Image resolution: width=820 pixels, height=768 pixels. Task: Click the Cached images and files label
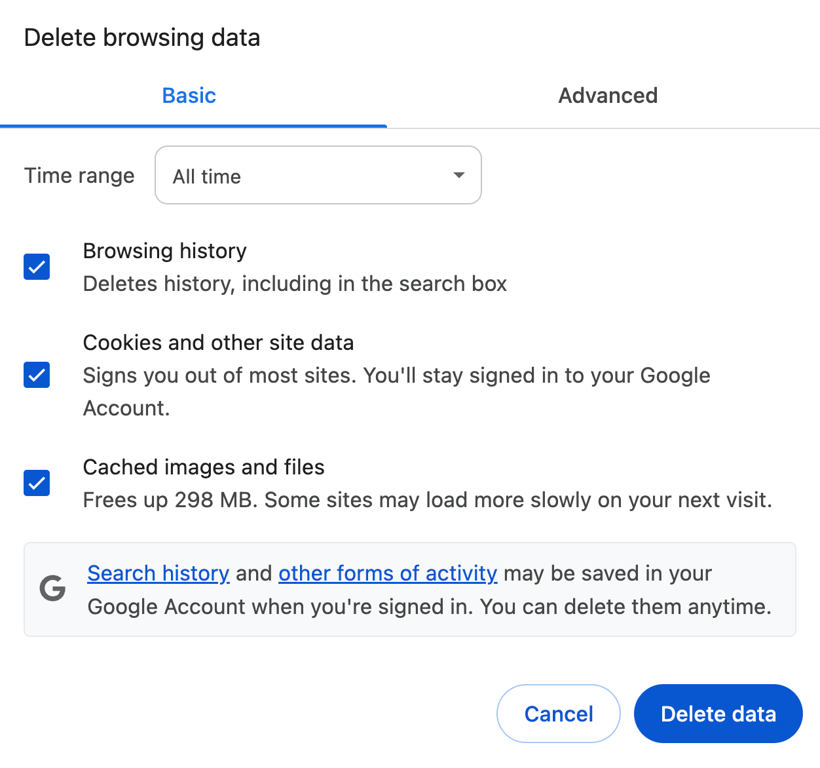(x=203, y=467)
